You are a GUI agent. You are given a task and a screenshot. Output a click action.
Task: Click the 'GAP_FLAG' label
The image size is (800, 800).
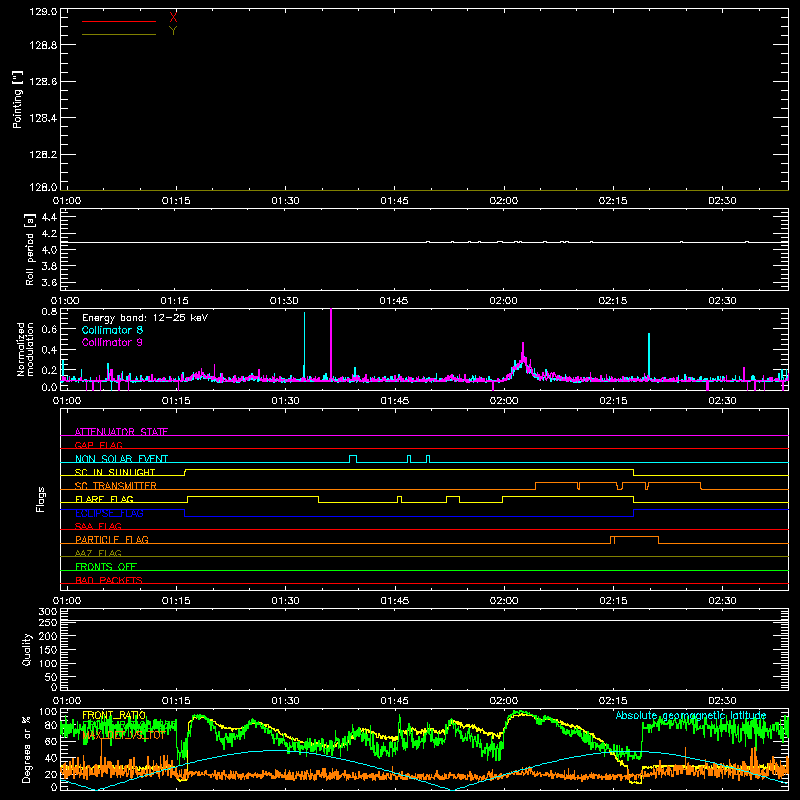point(98,445)
